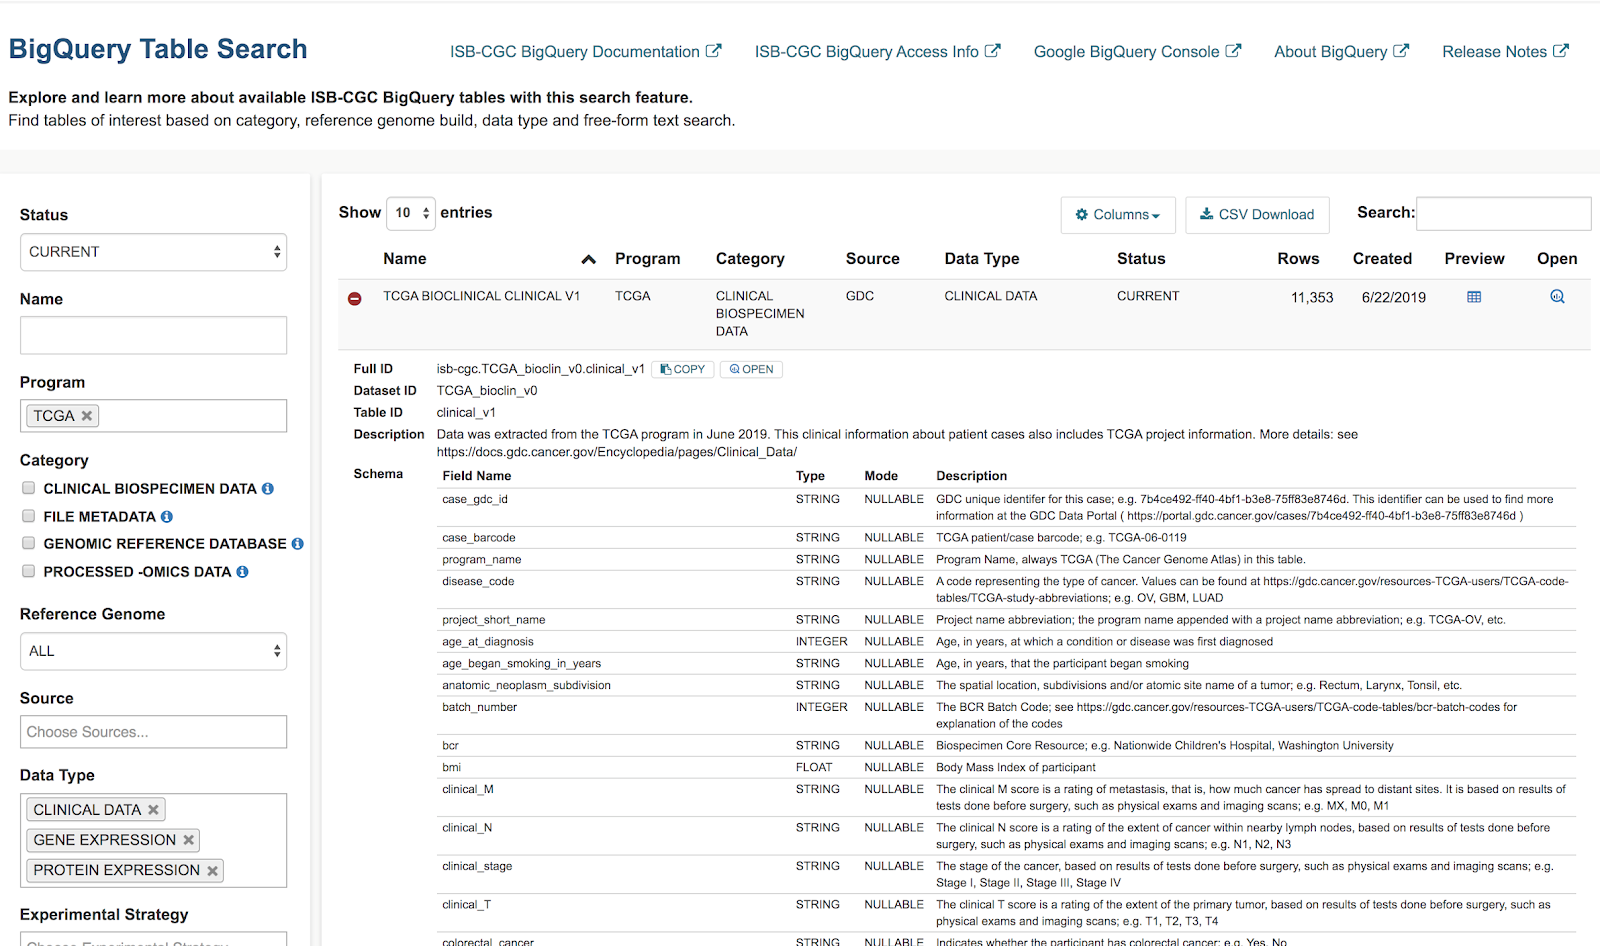Image resolution: width=1600 pixels, height=946 pixels.
Task: Click the Open magnifier icon in row
Action: pos(1556,297)
